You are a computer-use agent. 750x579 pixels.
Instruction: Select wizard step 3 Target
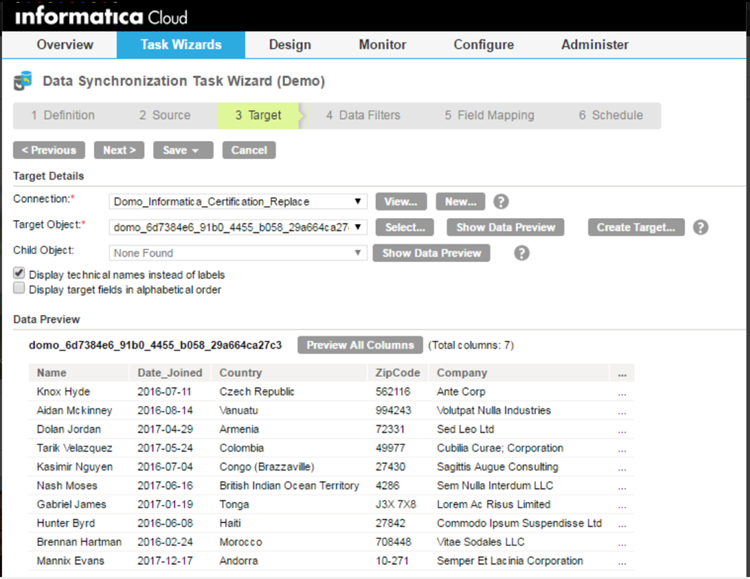pos(258,115)
